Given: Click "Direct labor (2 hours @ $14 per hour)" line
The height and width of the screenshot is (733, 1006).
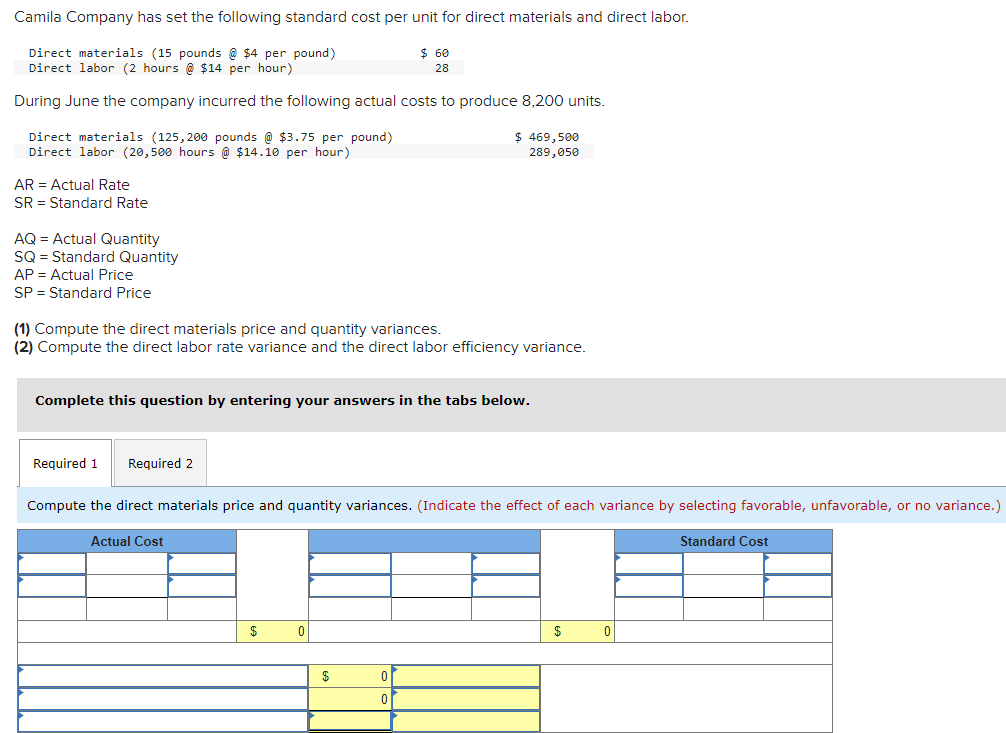Looking at the screenshot, I should click(x=160, y=68).
